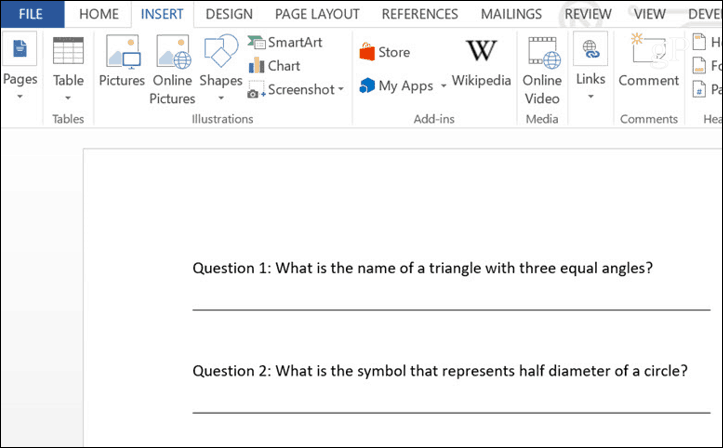This screenshot has width=723, height=448.
Task: Click the Wikipedia label
Action: click(481, 81)
